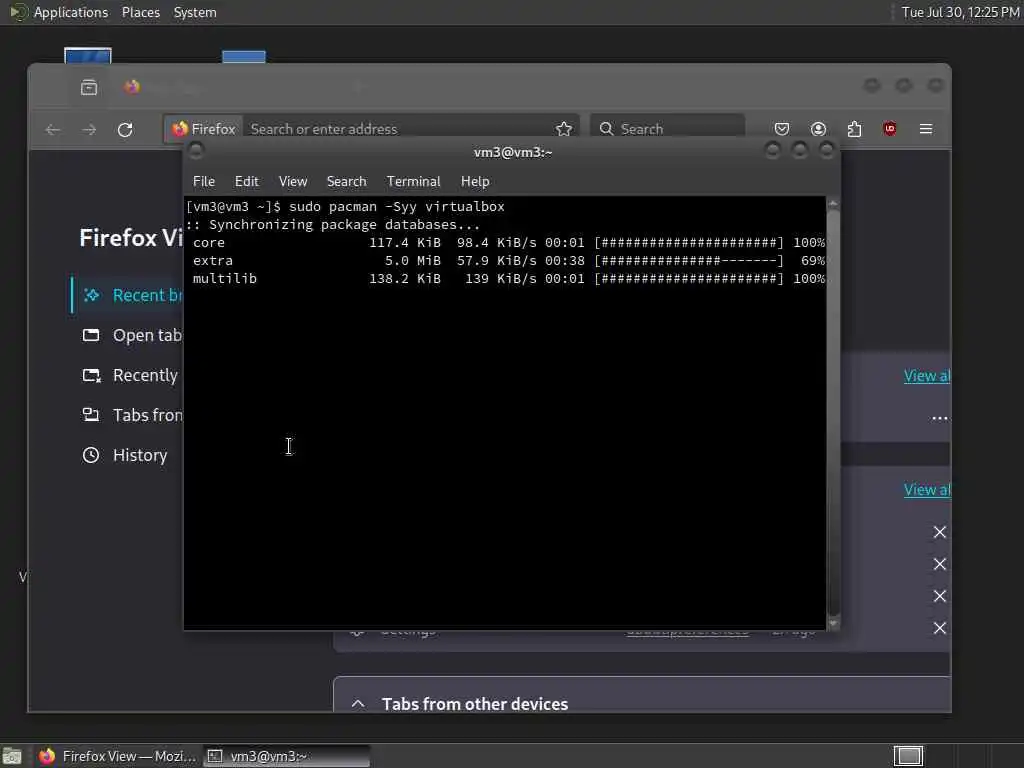This screenshot has width=1024, height=768.
Task: Click show desktop icon in bottom panel
Action: tap(12, 756)
